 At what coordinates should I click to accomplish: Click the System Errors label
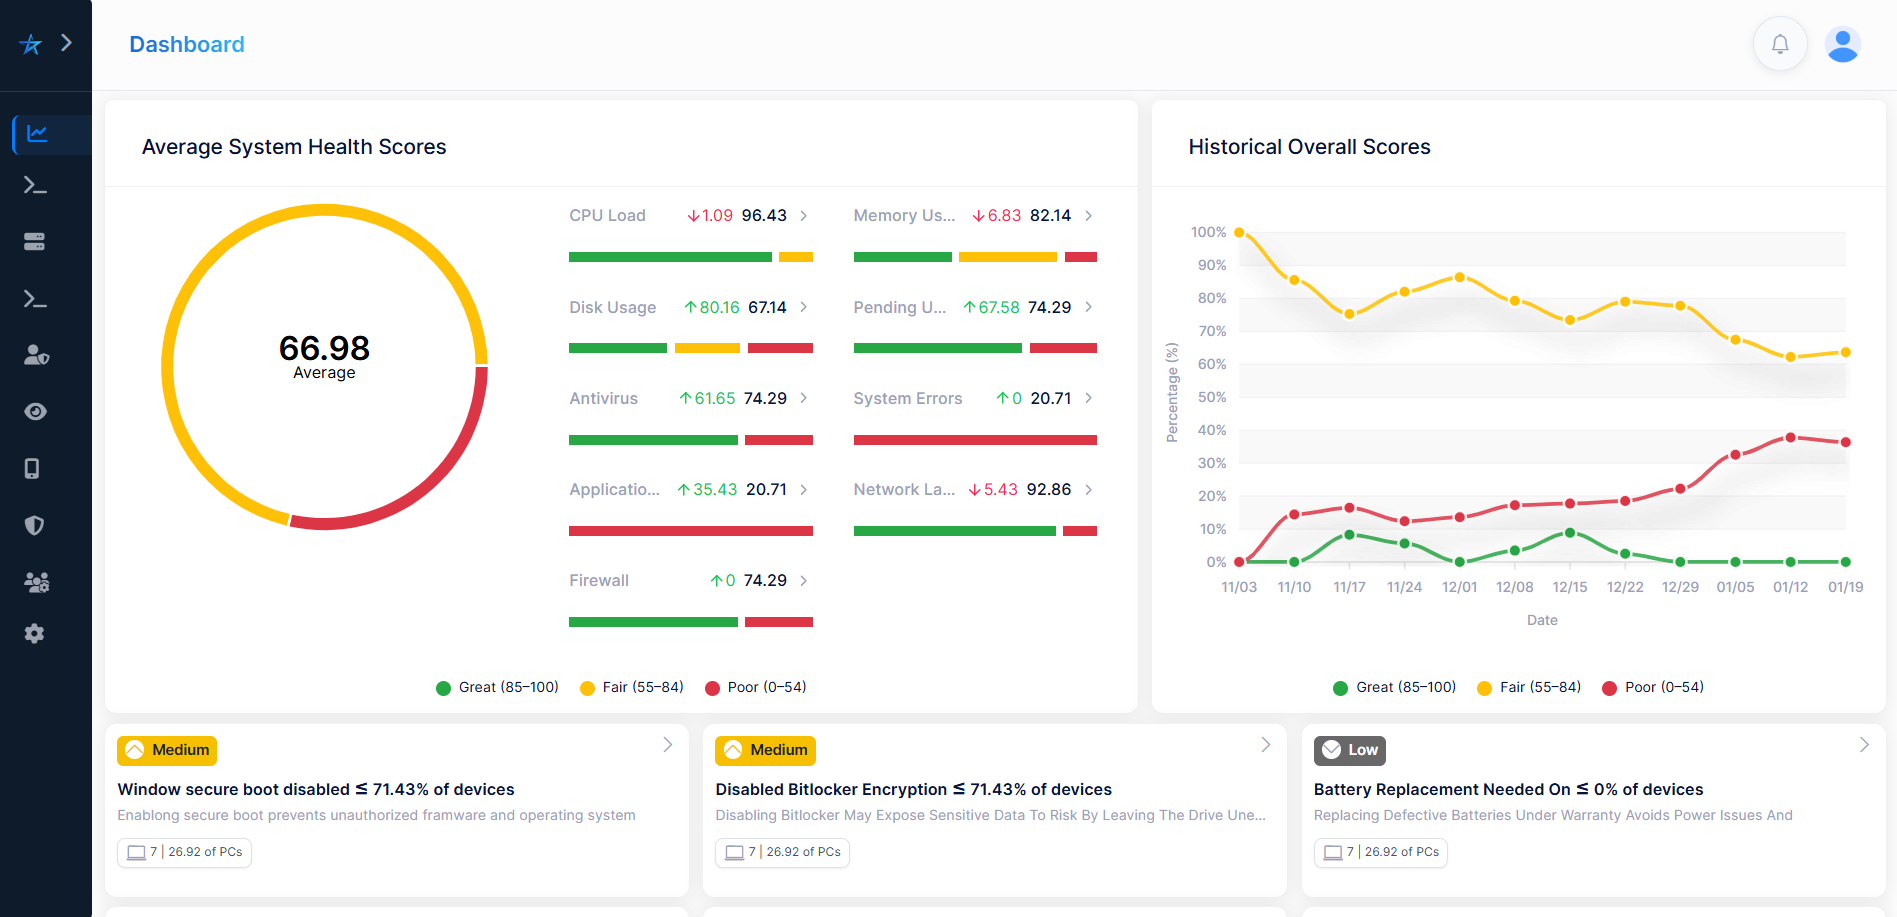click(908, 398)
